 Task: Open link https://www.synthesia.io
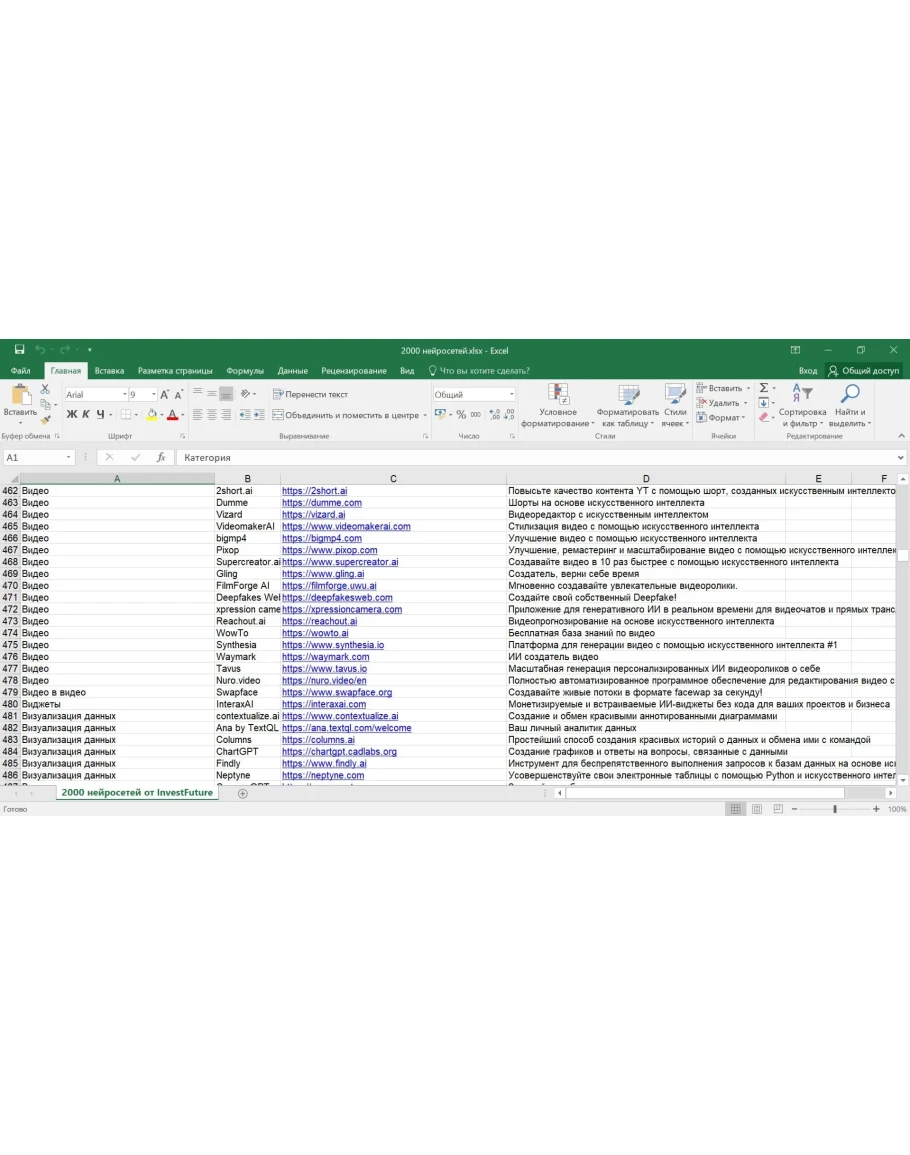point(332,645)
